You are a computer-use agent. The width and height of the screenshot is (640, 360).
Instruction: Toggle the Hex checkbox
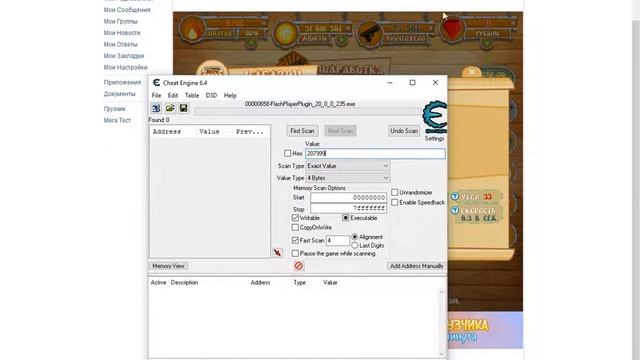click(287, 153)
